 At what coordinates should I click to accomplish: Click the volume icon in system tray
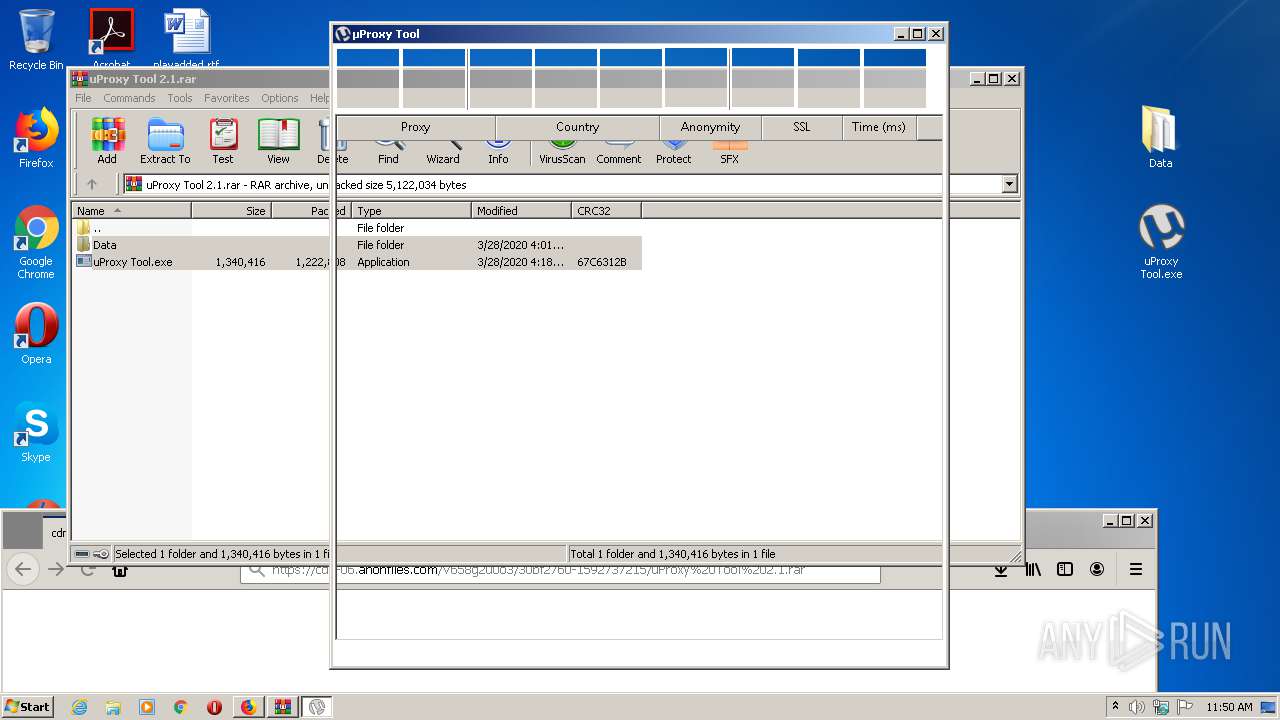click(x=1137, y=707)
